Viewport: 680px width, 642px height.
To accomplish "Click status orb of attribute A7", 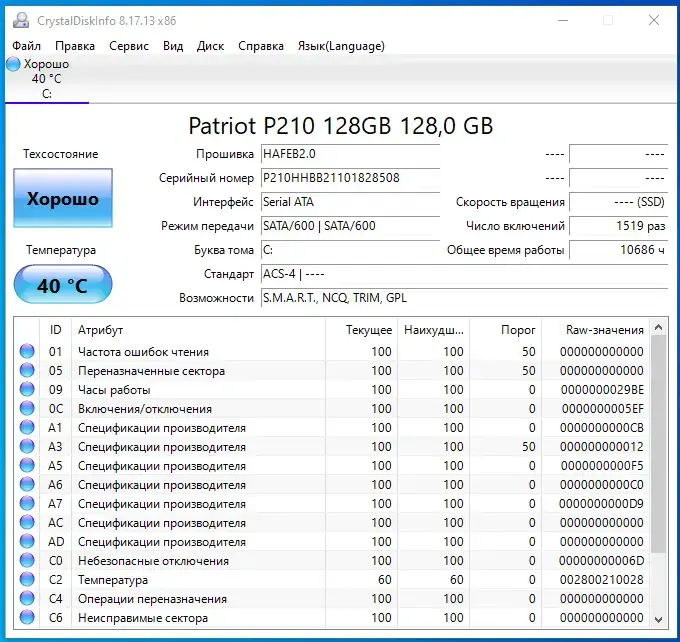I will tap(27, 504).
